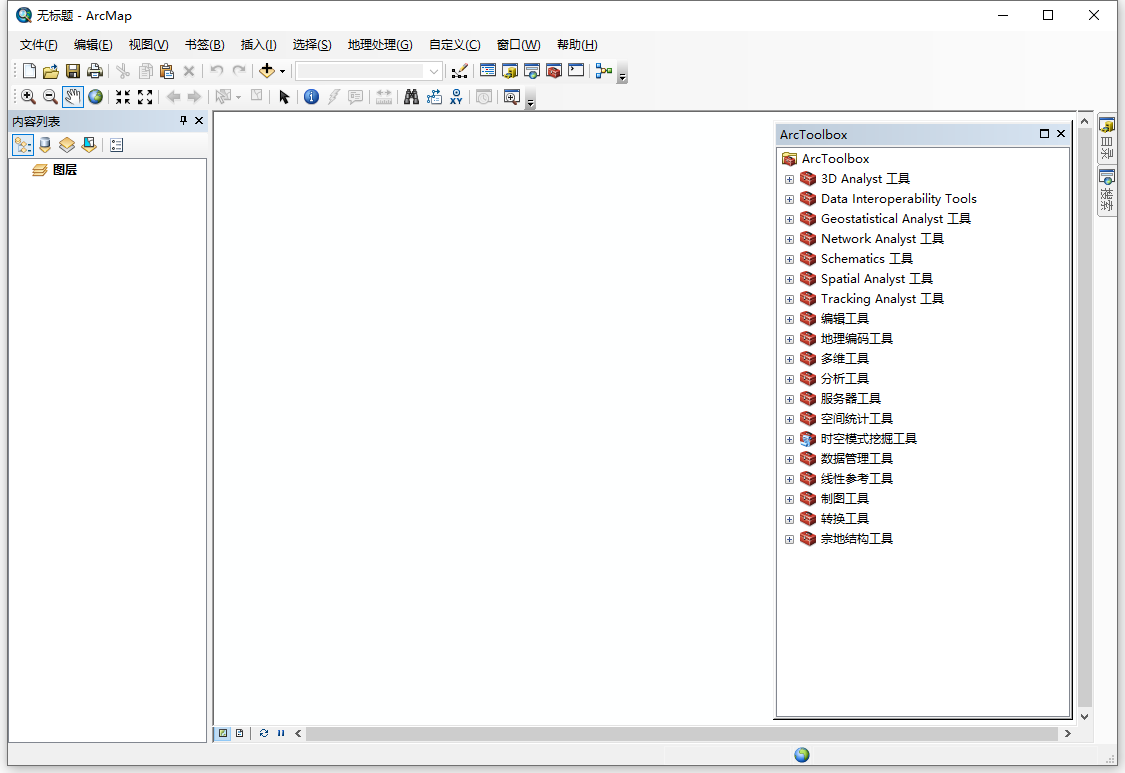Image resolution: width=1125 pixels, height=773 pixels.
Task: Select the 空间统计工具 toolbox
Action: tap(857, 418)
